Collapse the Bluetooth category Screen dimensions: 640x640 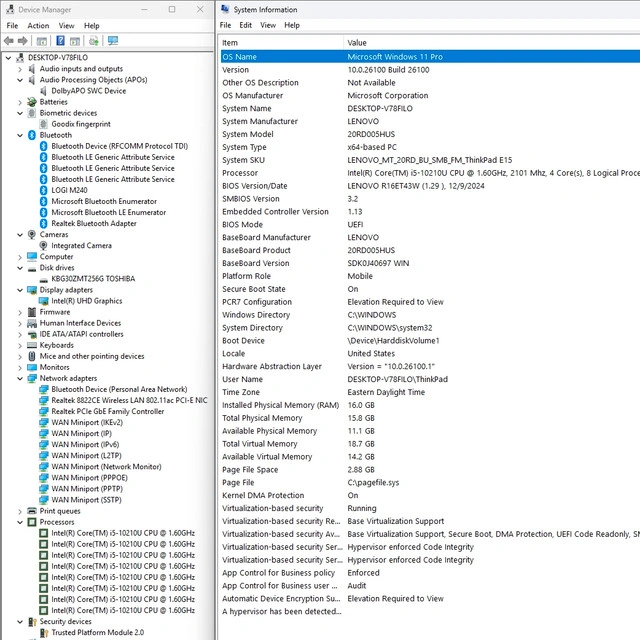pyautogui.click(x=20, y=135)
